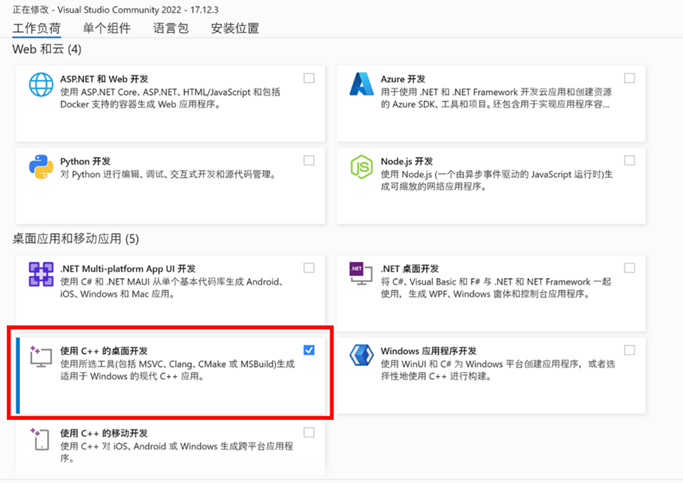Switch to the 安装位置 tab
The width and height of the screenshot is (683, 483).
click(235, 28)
